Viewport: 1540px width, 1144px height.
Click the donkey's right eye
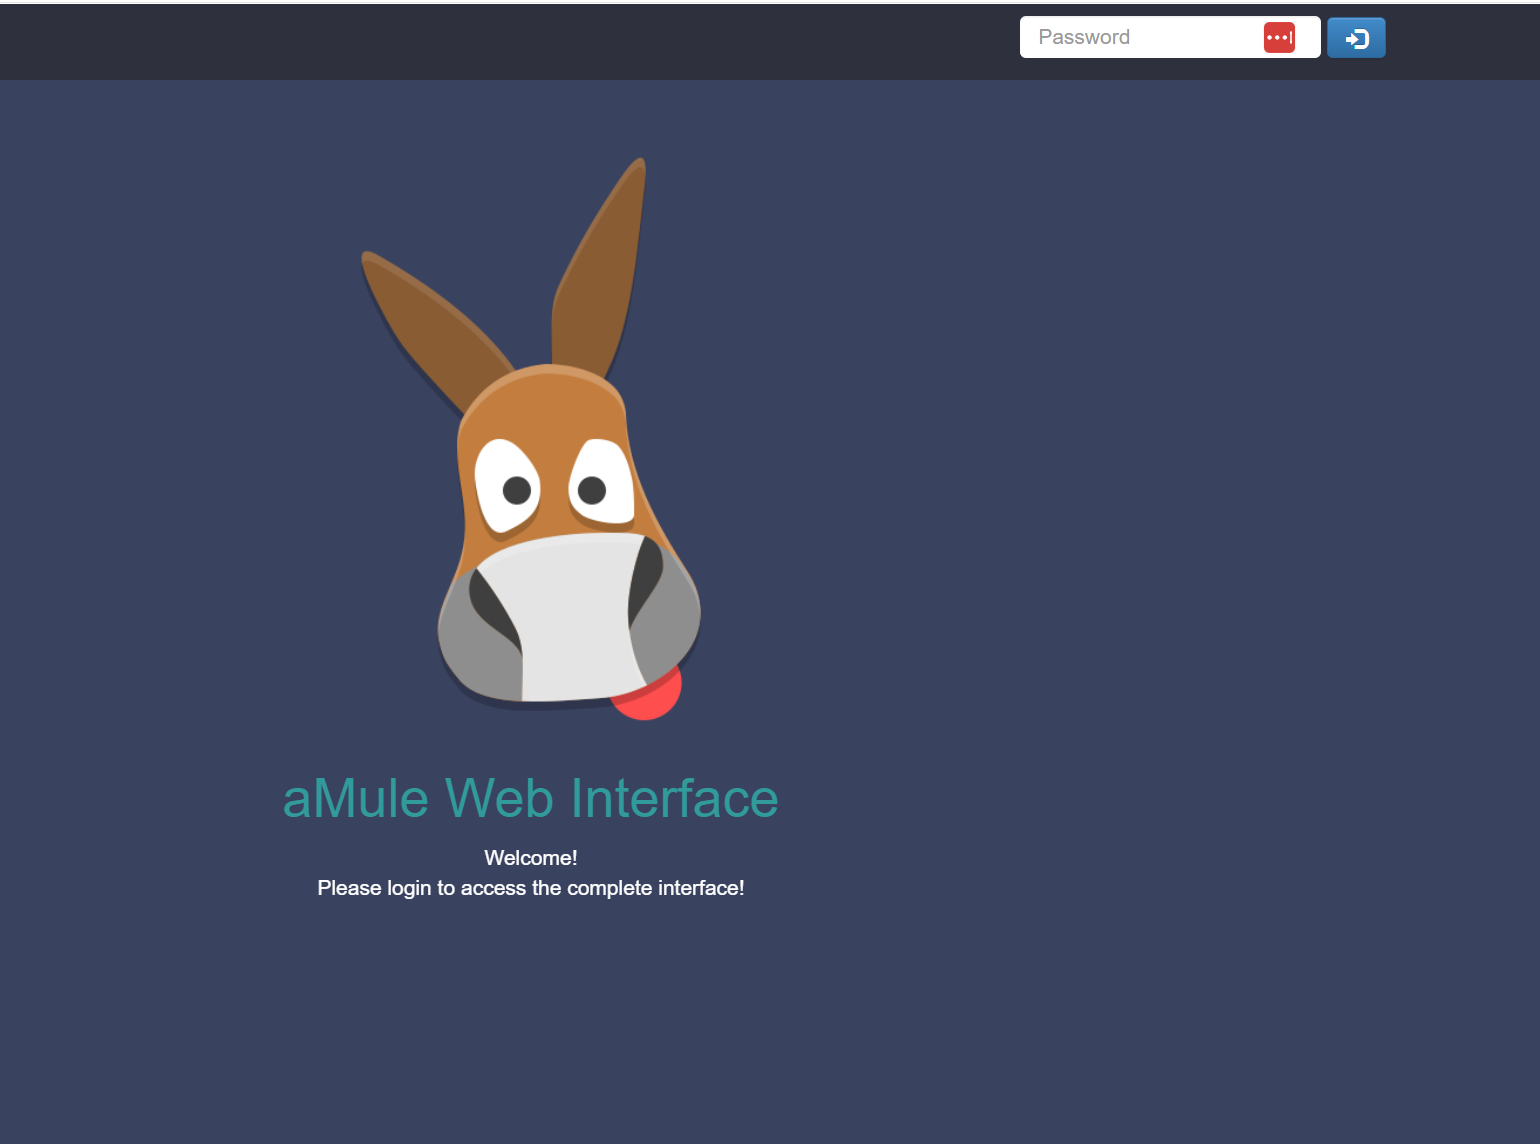[601, 482]
